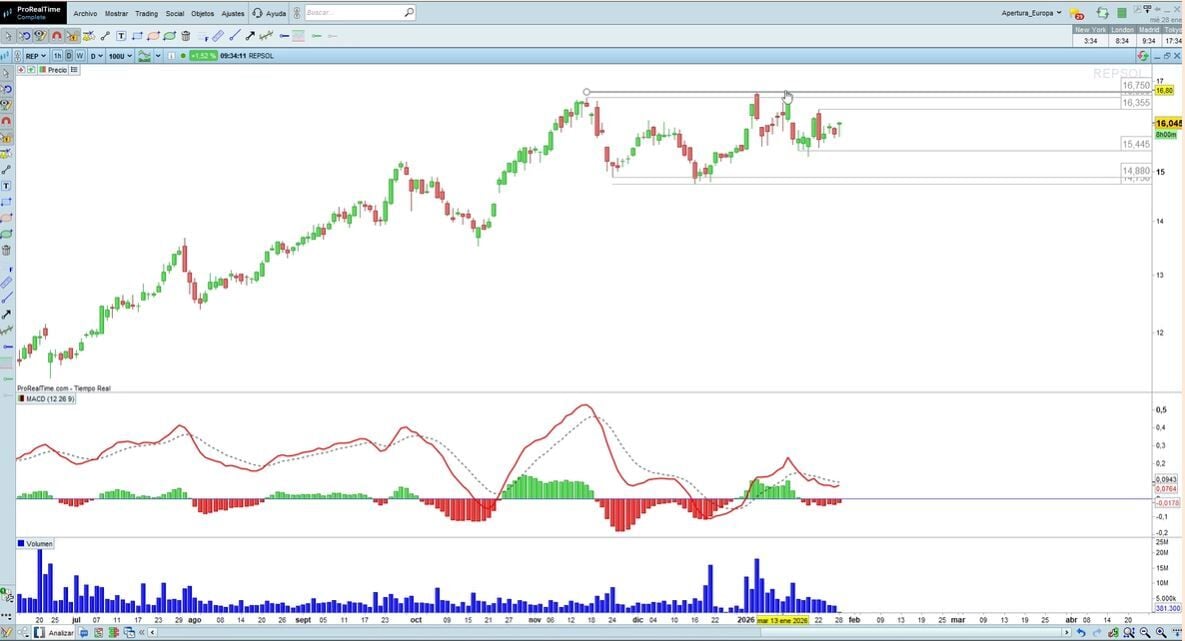Switch to W weekly timeframe
Viewport: 1185px width, 641px height.
click(x=79, y=56)
